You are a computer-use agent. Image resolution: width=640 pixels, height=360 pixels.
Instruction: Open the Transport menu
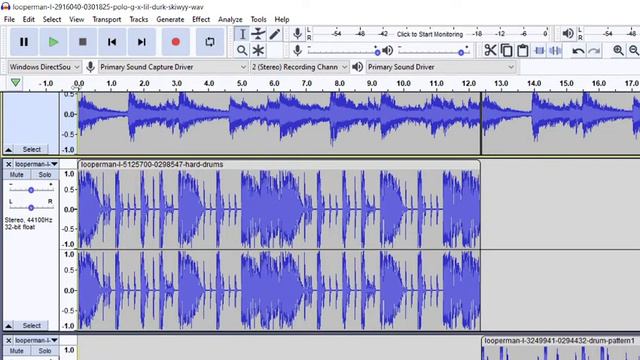[x=107, y=19]
